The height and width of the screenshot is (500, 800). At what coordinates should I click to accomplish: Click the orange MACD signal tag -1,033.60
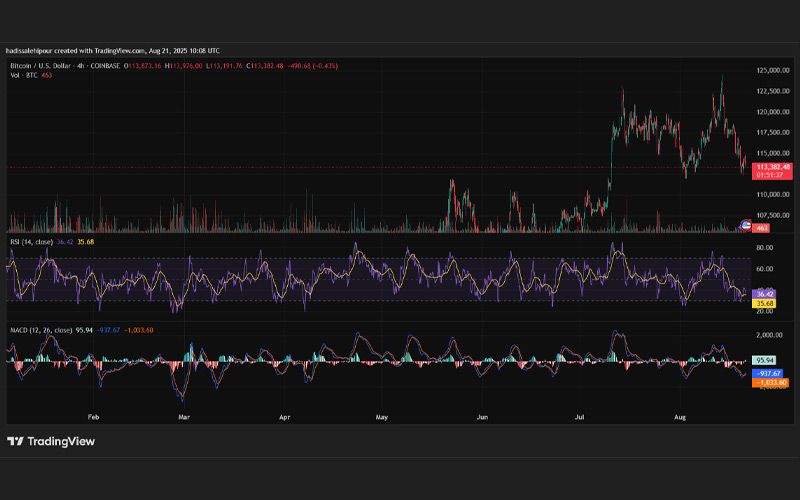point(770,383)
